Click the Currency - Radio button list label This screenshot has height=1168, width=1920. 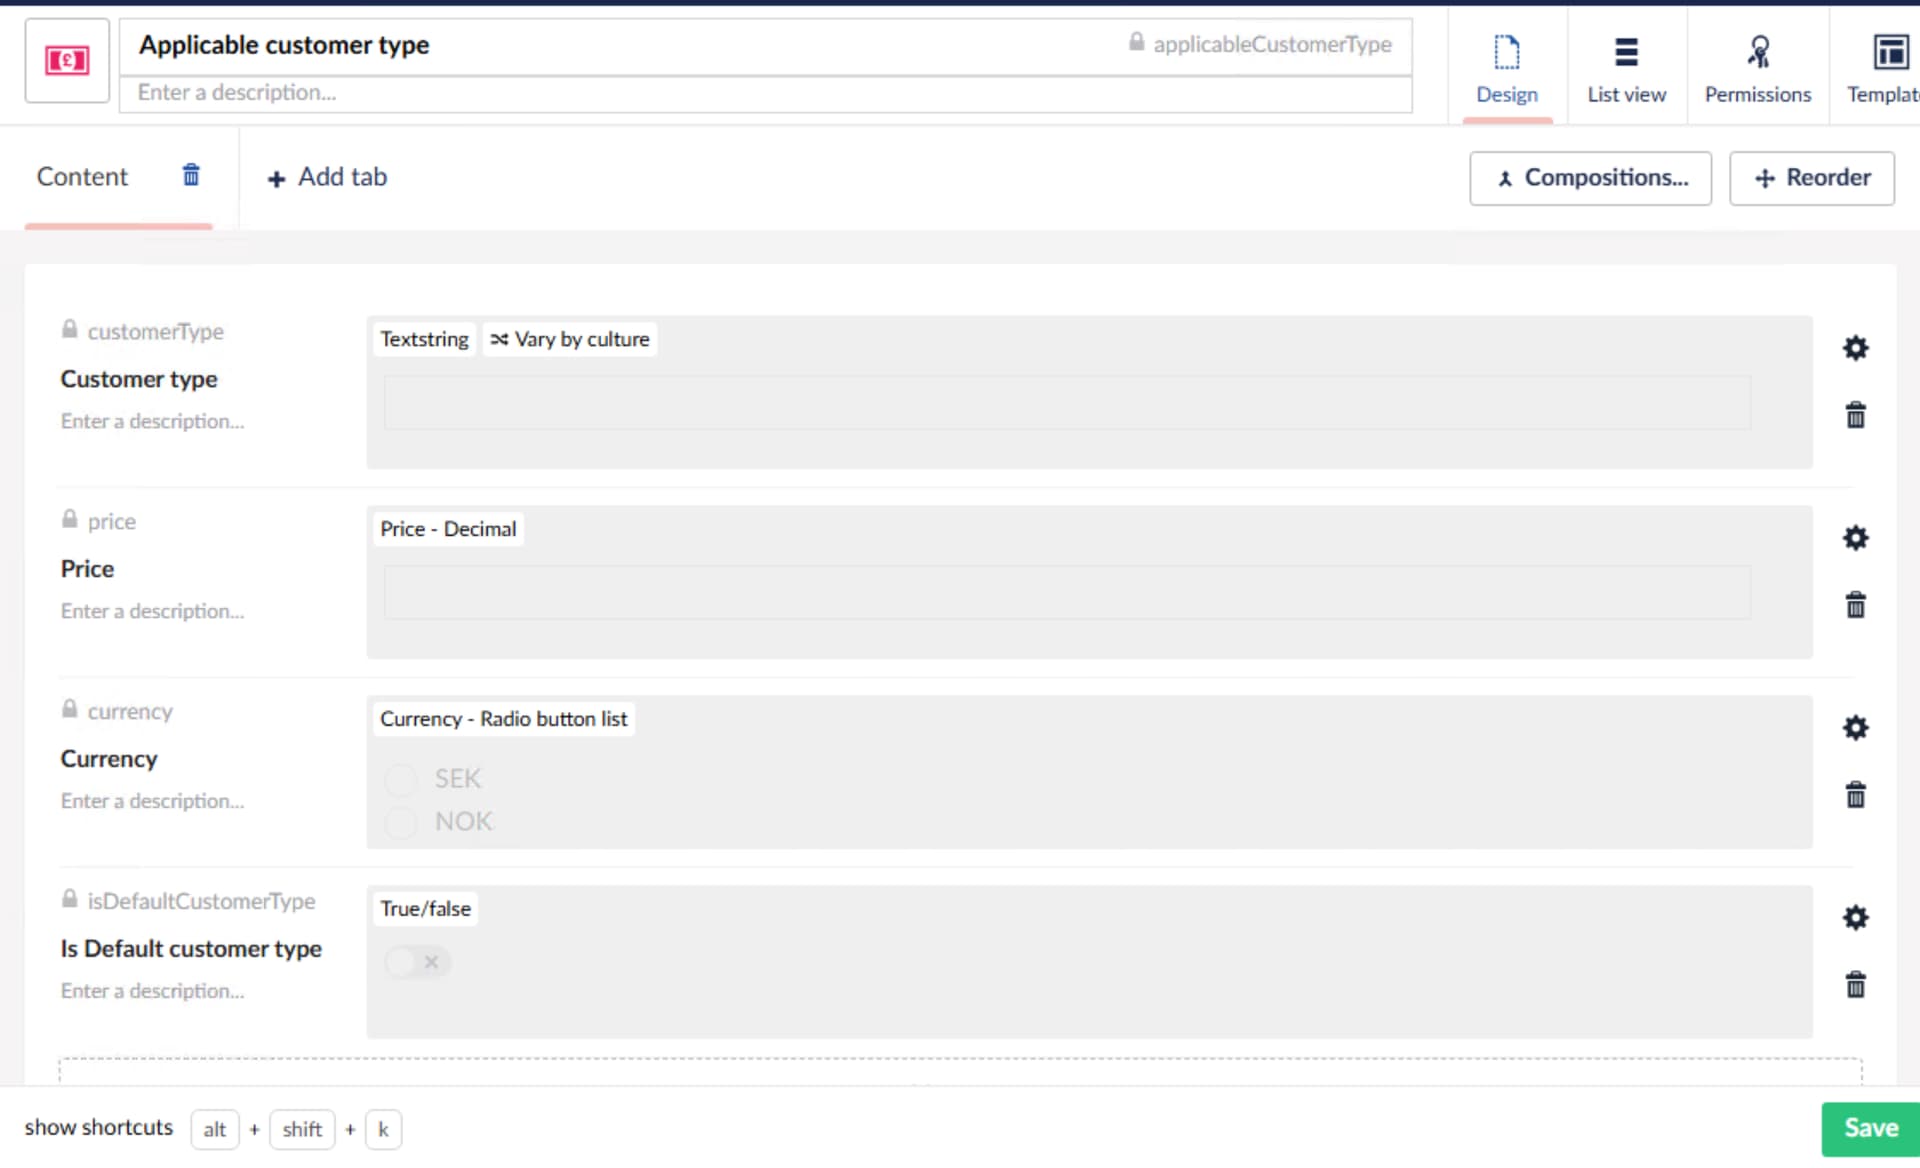[503, 719]
